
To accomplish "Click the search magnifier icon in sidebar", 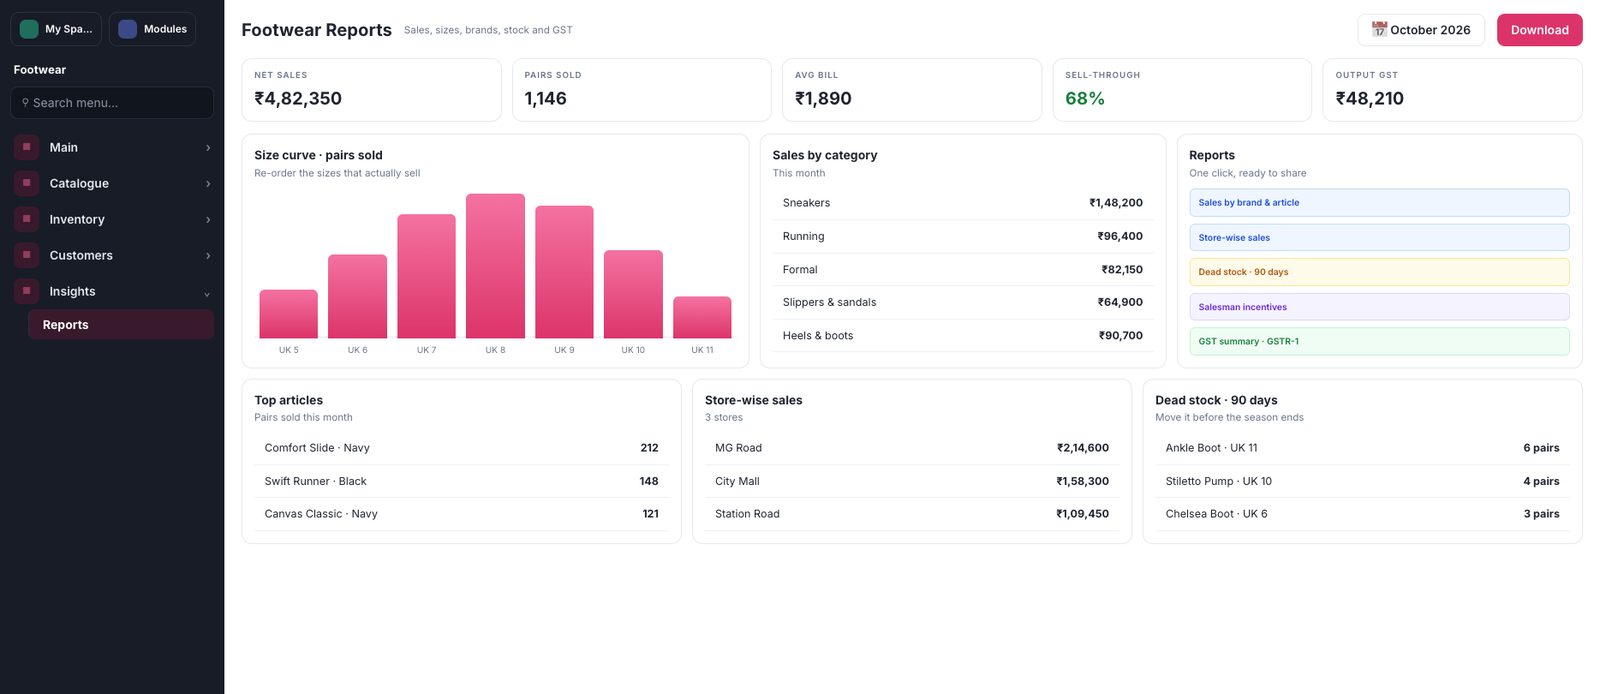I will (25, 102).
